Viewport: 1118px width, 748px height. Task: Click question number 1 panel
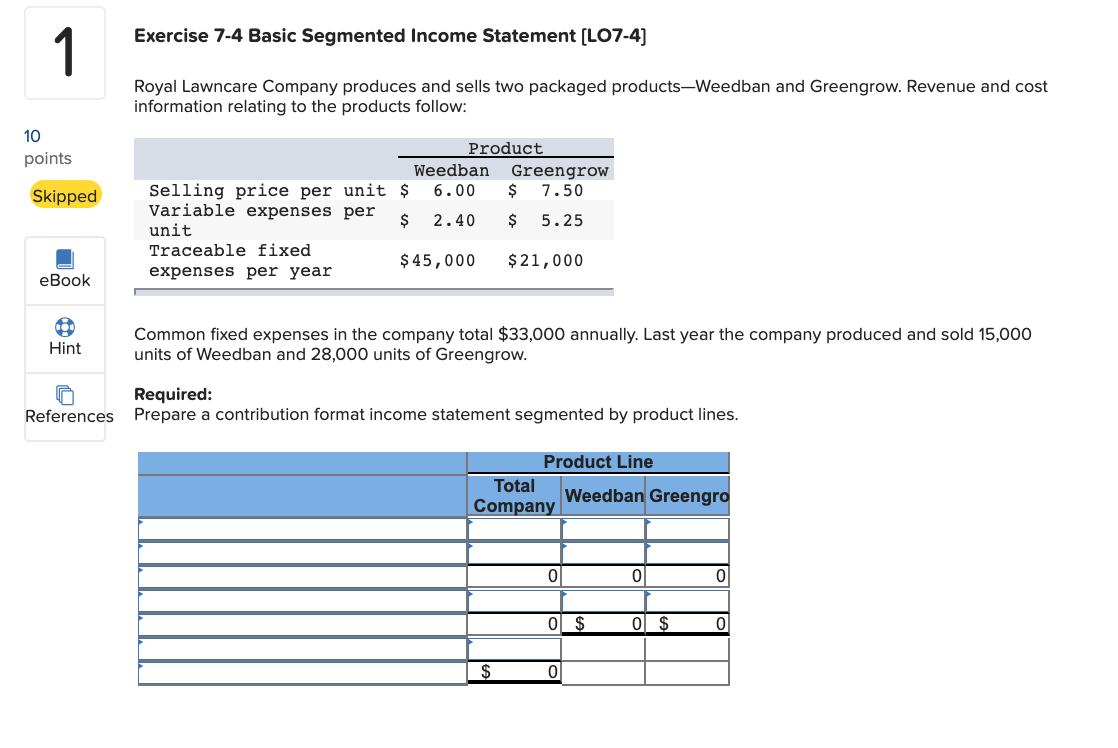(64, 52)
